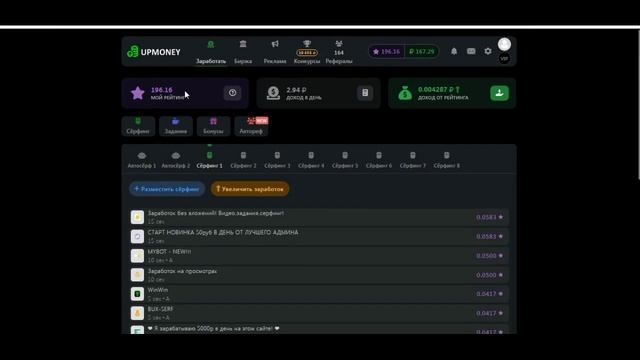Switch to Сёрфинг 6 tab
Viewport: 640px width, 360px height.
379,160
